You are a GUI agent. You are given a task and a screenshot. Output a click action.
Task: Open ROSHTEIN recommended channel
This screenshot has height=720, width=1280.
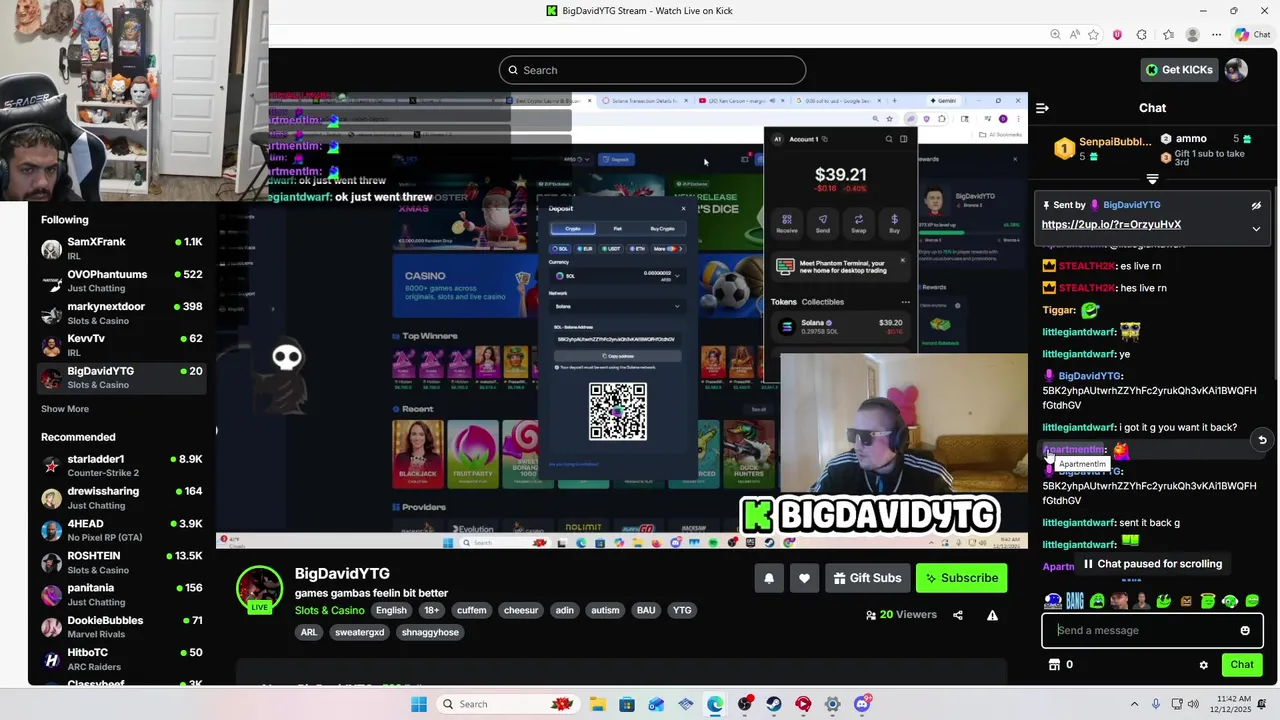point(122,562)
